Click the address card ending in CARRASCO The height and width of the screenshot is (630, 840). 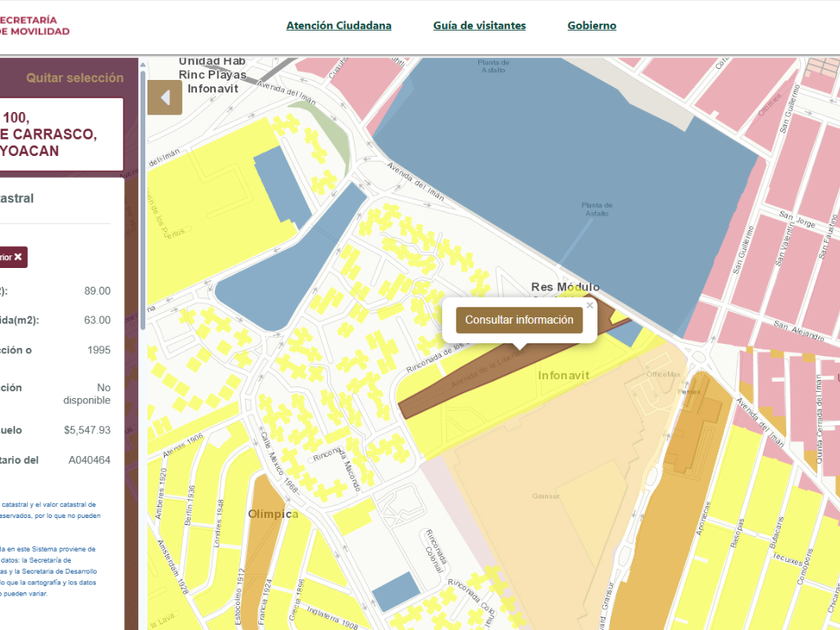tap(60, 135)
